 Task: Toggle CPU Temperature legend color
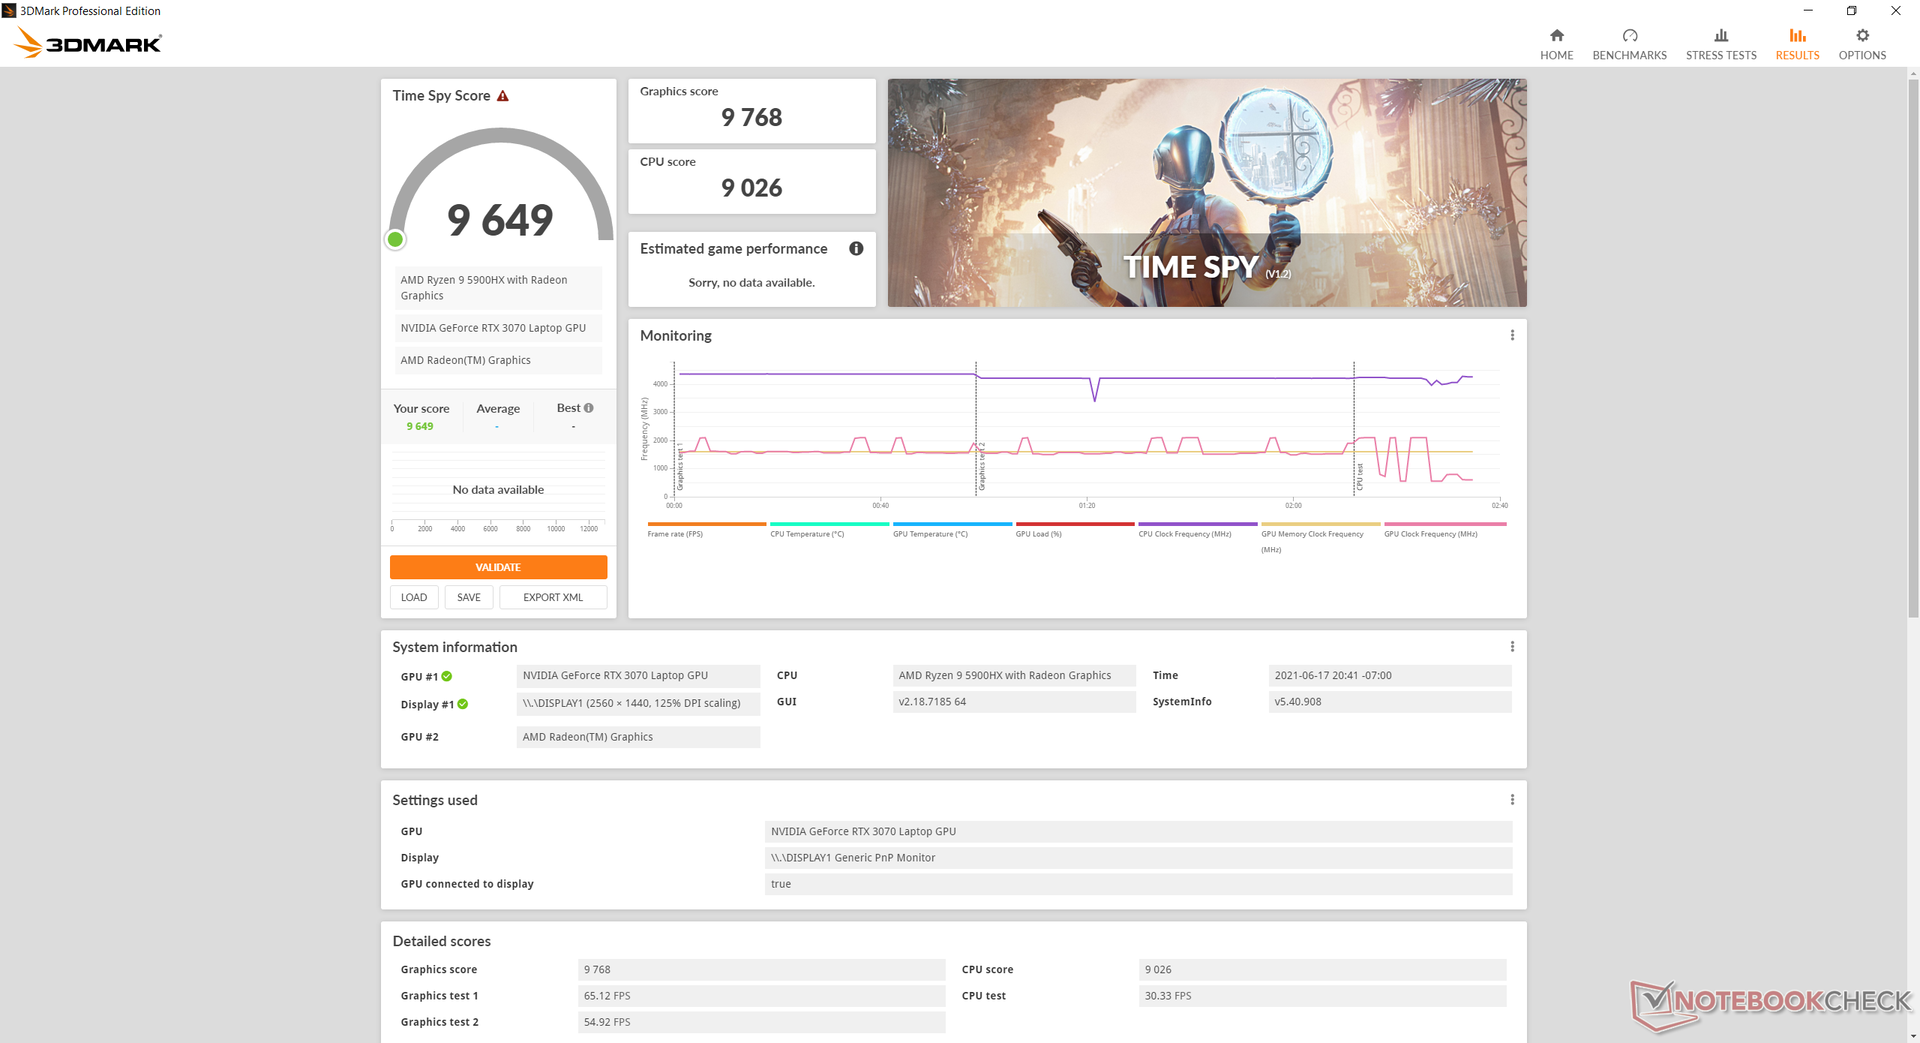830,524
